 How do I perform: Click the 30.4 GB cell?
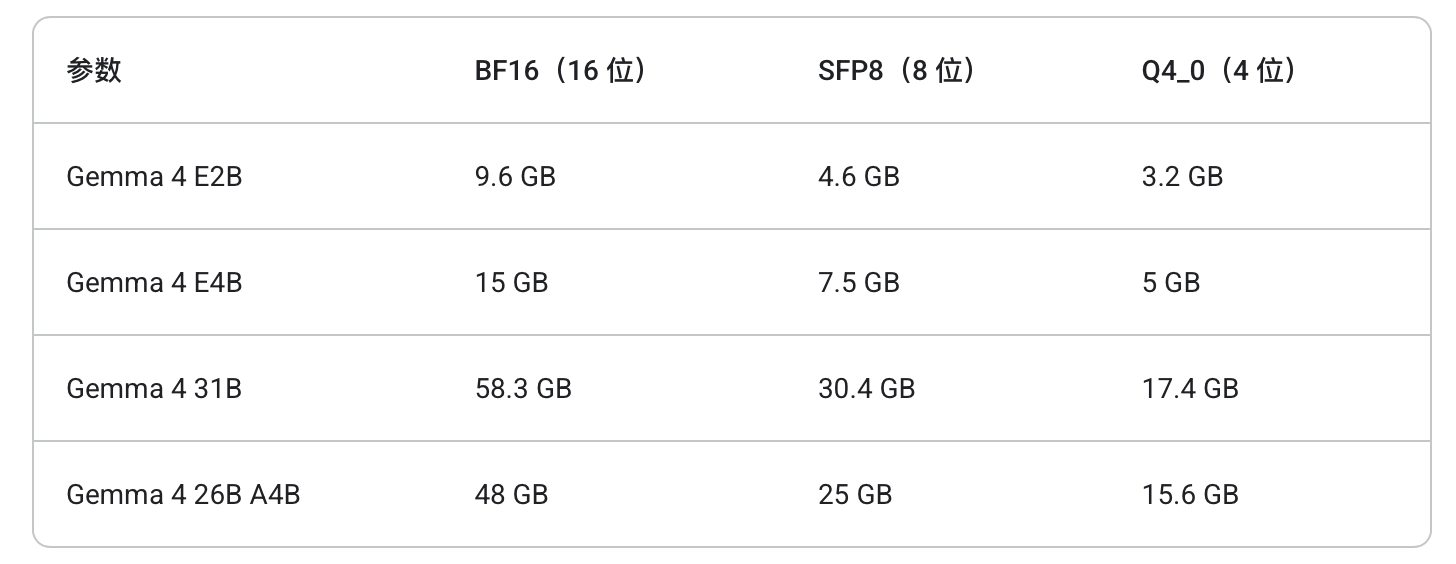[866, 389]
